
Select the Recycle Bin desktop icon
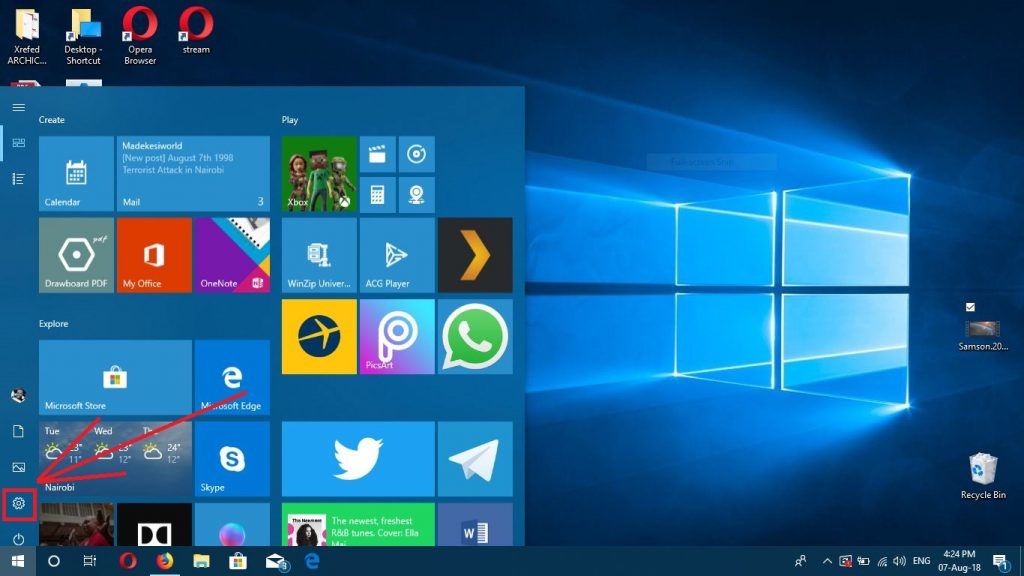[x=983, y=476]
